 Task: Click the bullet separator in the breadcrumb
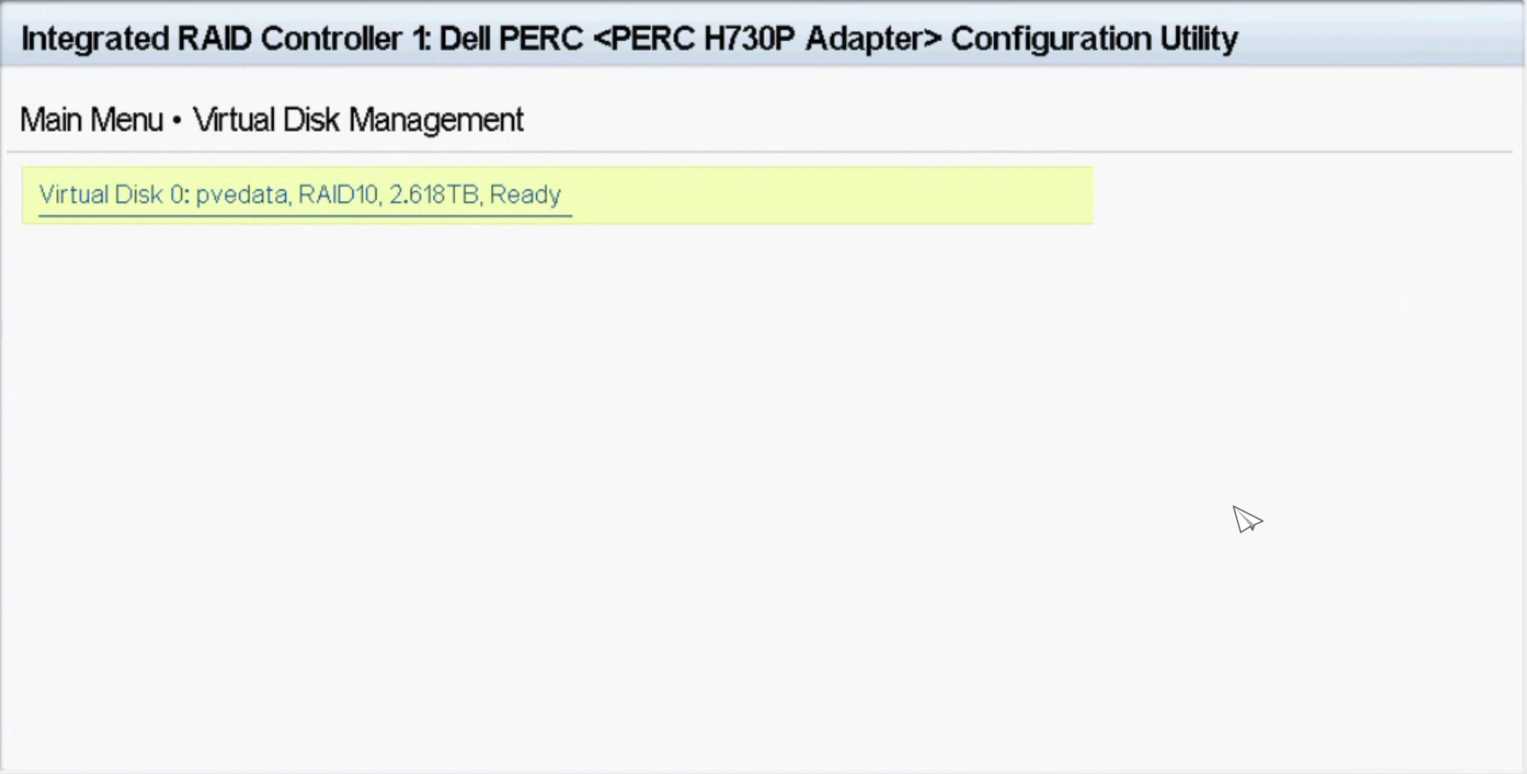click(177, 121)
